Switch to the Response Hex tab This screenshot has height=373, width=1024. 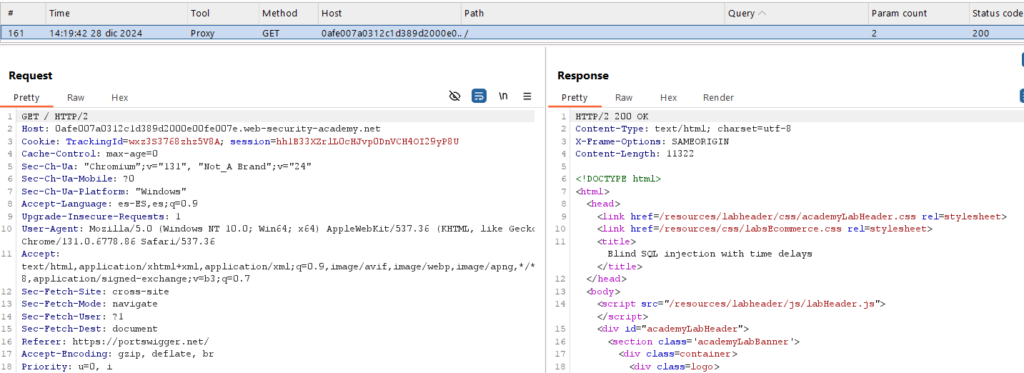pos(668,98)
